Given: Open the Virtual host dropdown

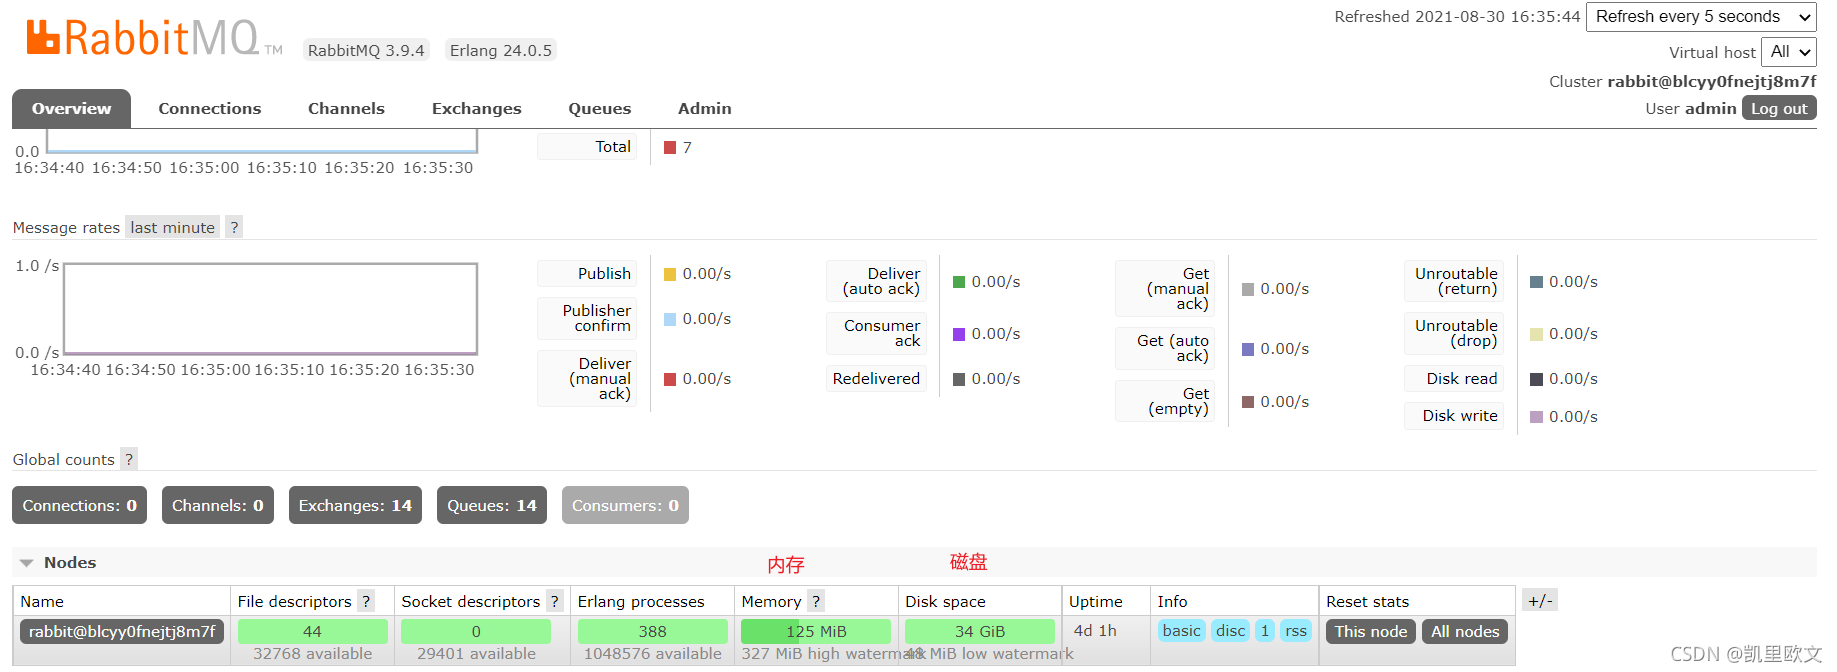Looking at the screenshot, I should [x=1788, y=52].
